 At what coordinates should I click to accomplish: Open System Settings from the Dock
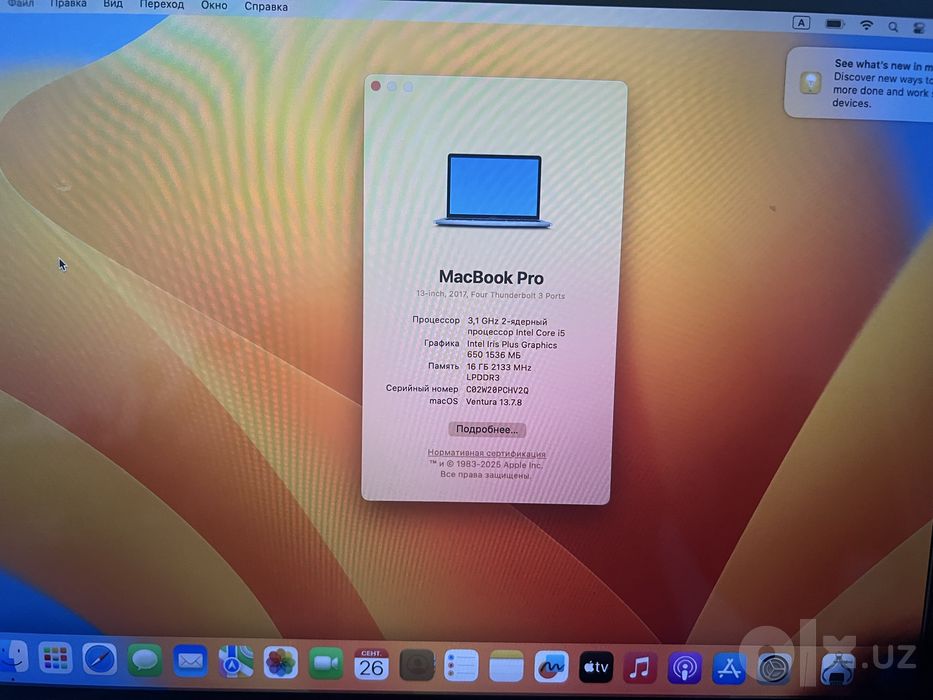(x=774, y=670)
